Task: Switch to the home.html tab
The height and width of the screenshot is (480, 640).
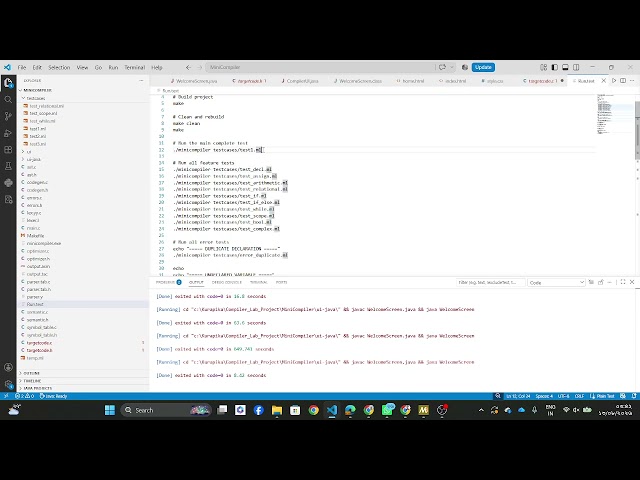Action: click(410, 81)
